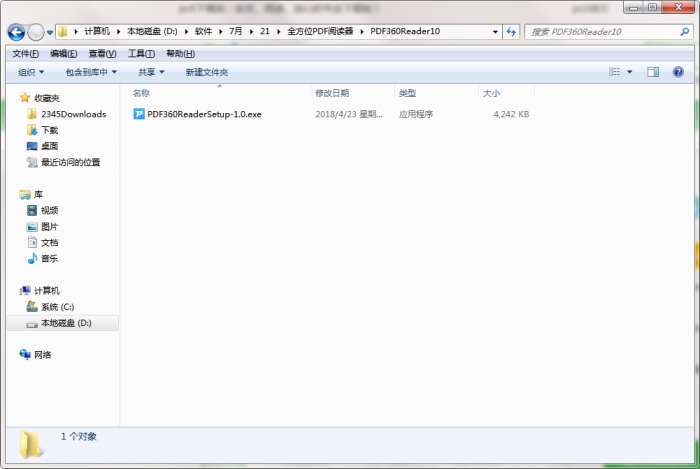This screenshot has width=700, height=469.
Task: Select 下载 in the navigation pane
Action: pos(50,130)
